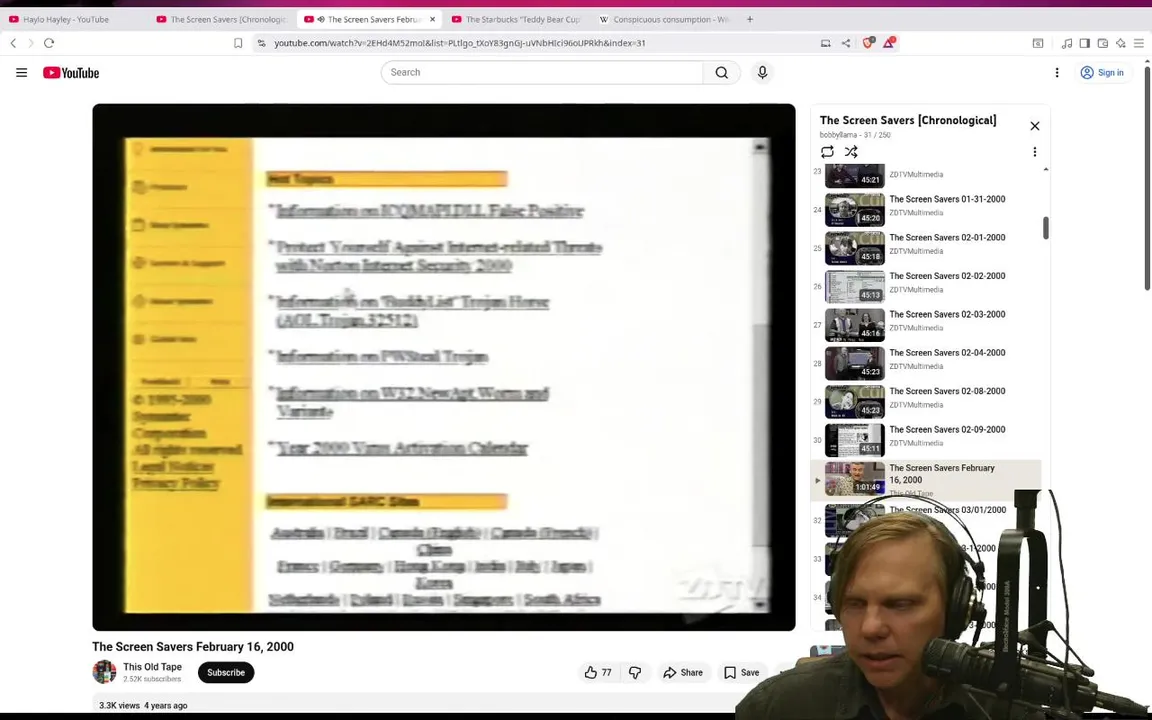
Task: Subscribe to This Old Tape
Action: 226,672
